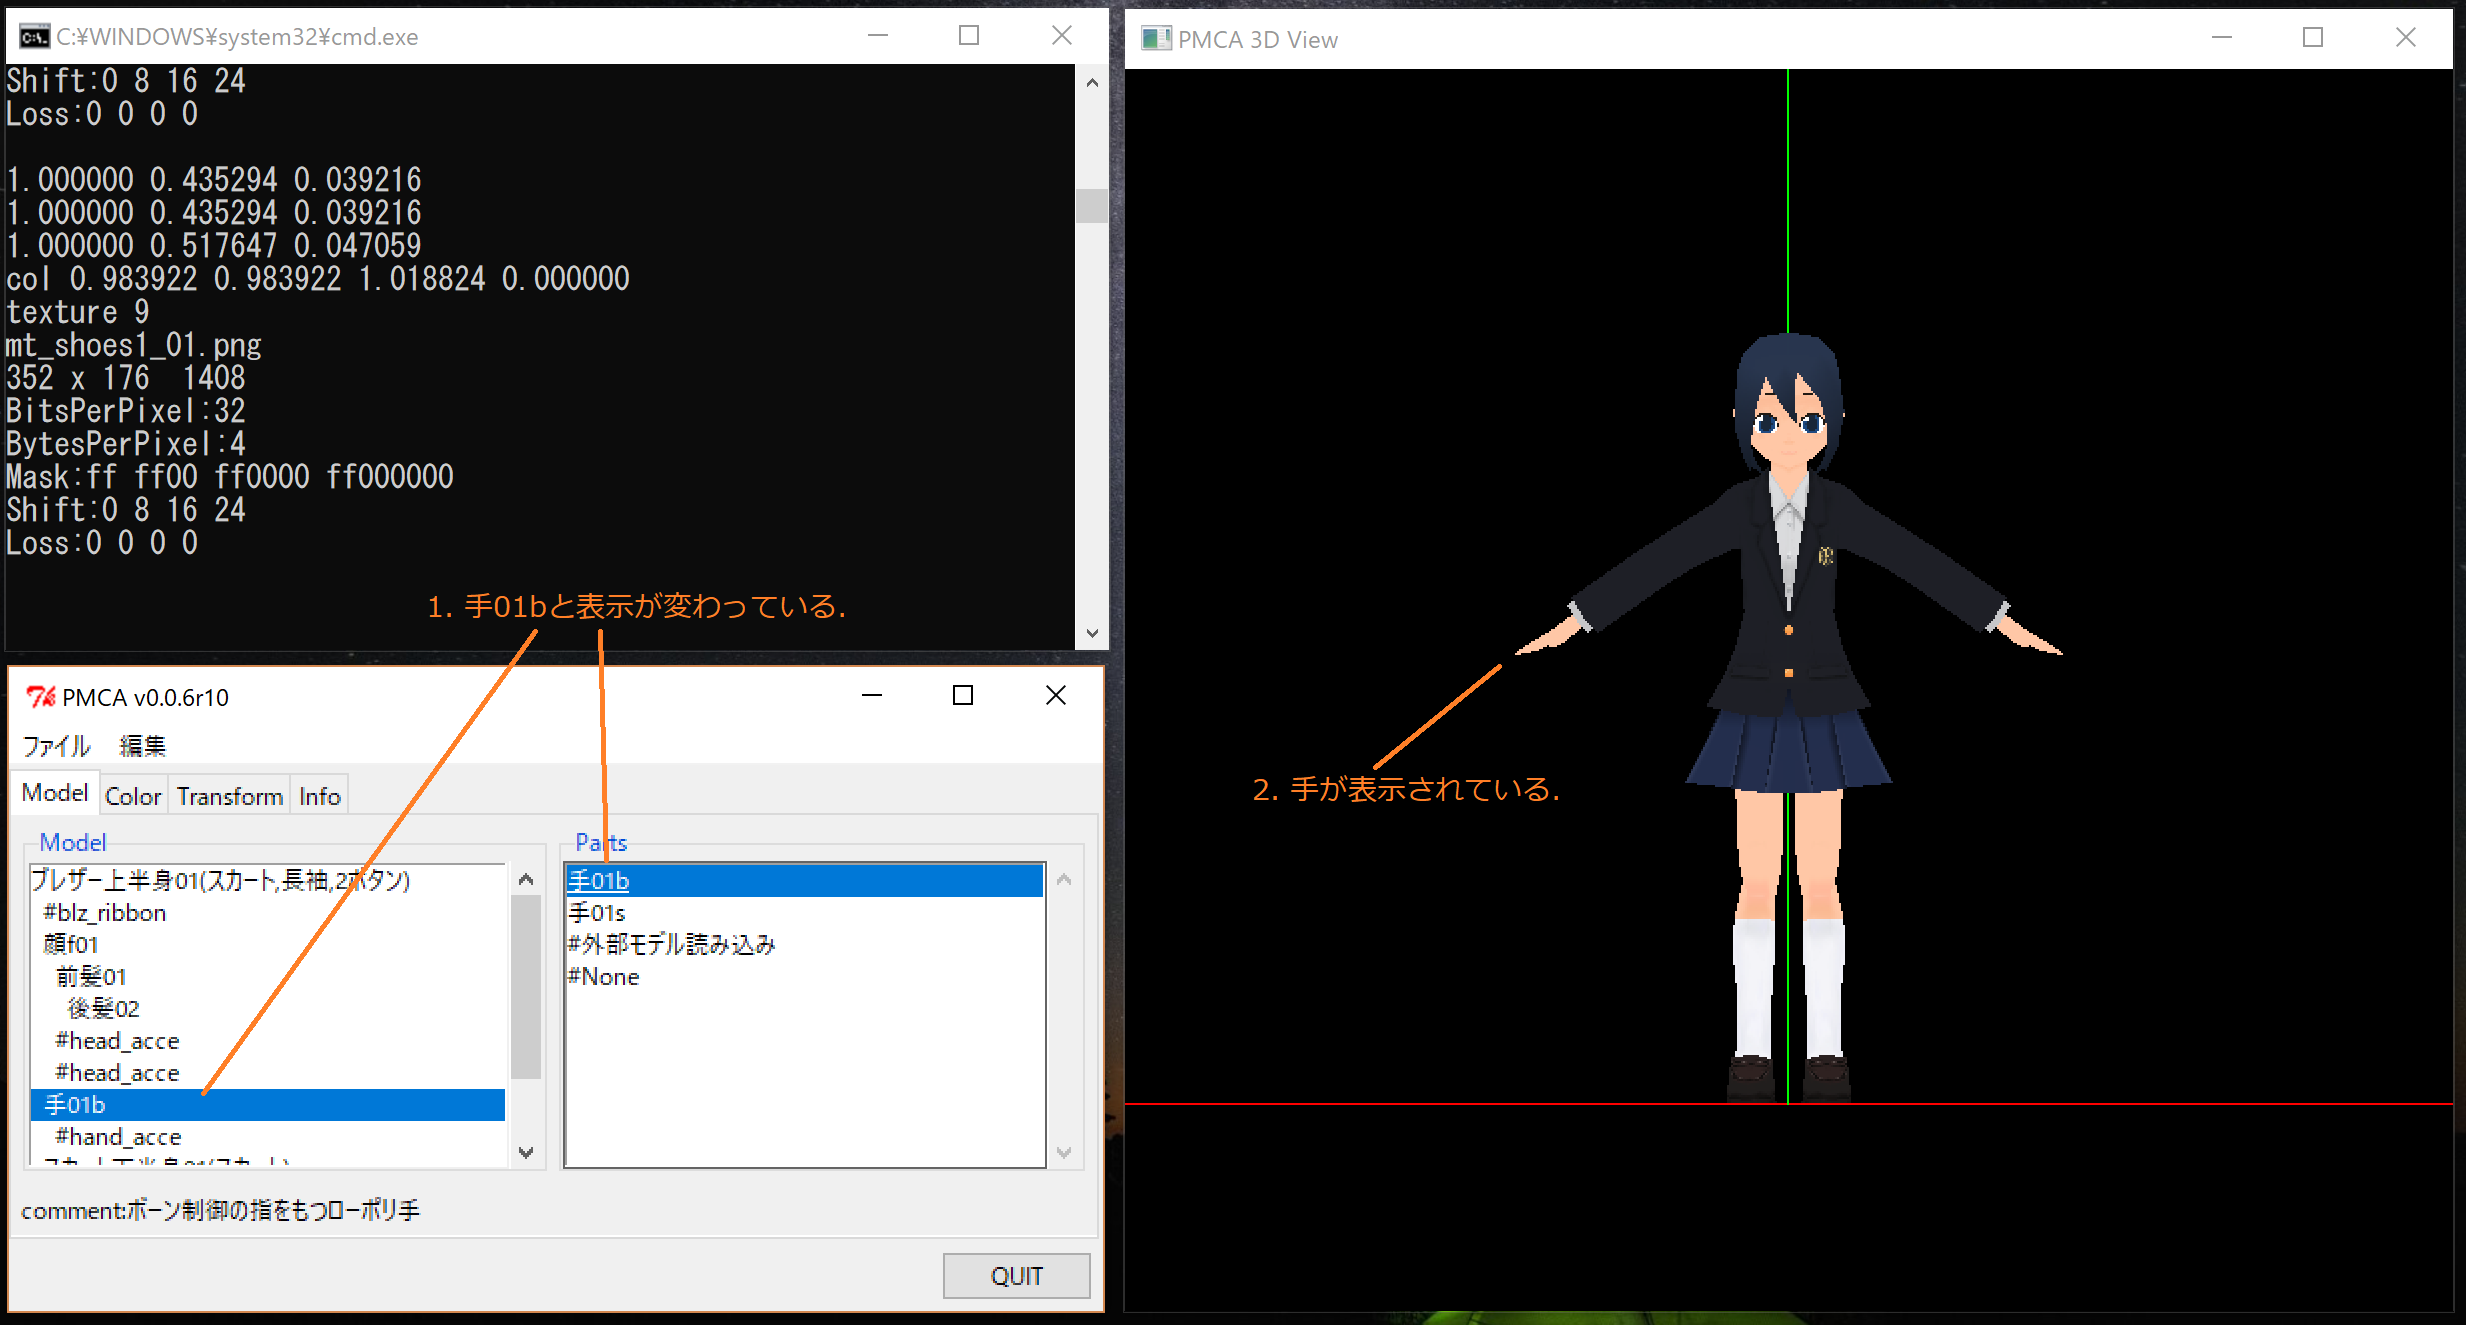Select ブレザー上半身01 in the Model list
Screen dimensions: 2466x1325
pyautogui.click(x=268, y=881)
